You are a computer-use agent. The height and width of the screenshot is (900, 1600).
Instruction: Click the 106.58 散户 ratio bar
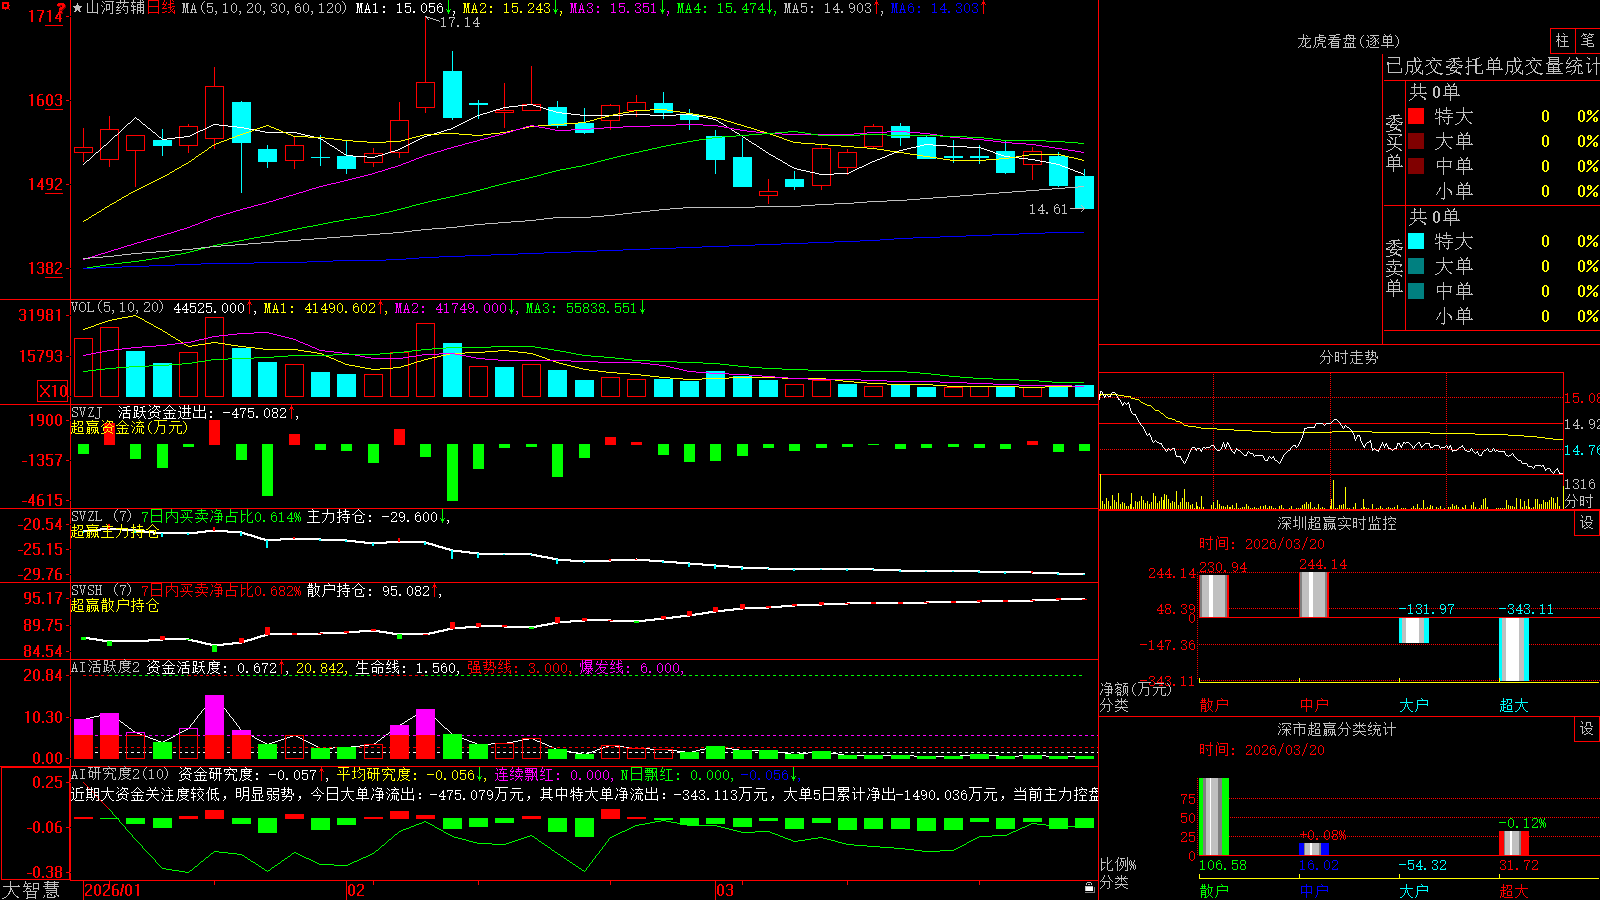[x=1213, y=817]
